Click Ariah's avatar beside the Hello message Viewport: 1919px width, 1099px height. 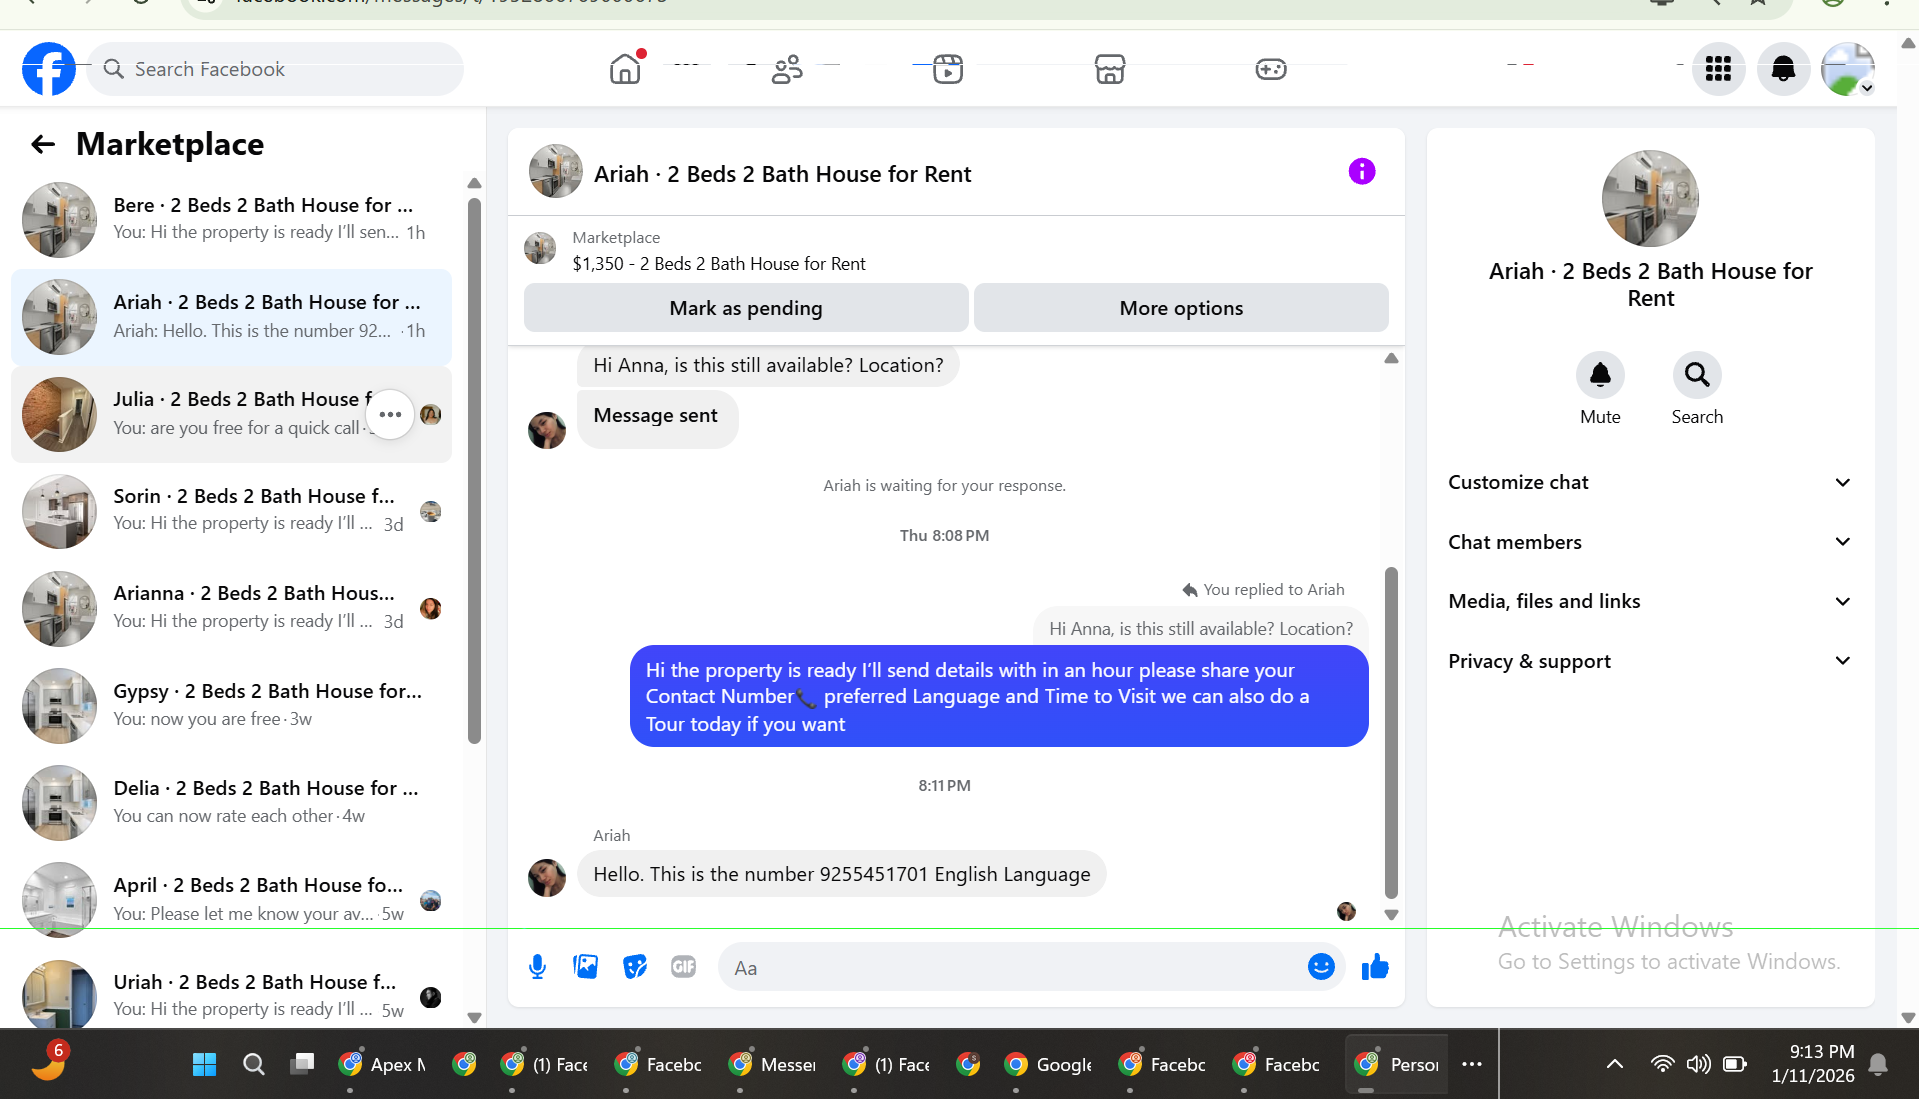coord(546,877)
